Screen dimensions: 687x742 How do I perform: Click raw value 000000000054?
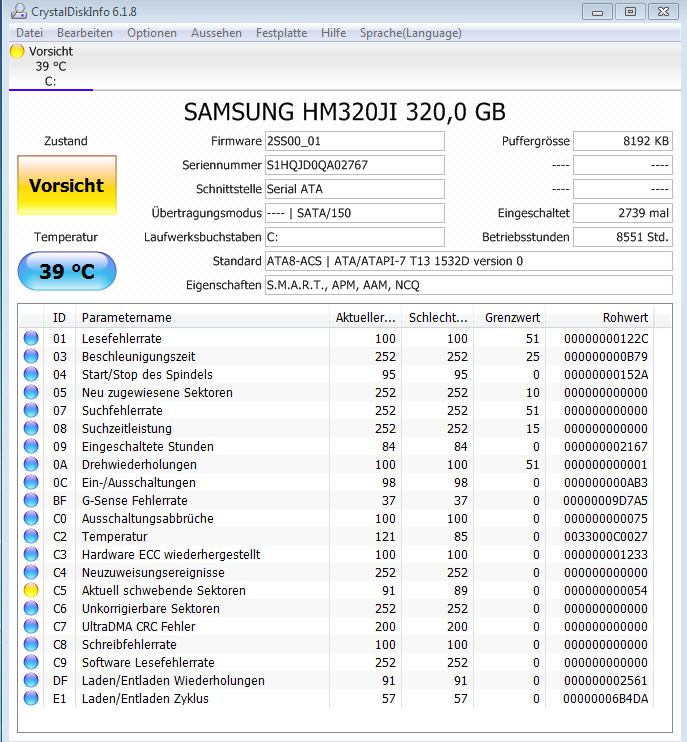point(606,591)
